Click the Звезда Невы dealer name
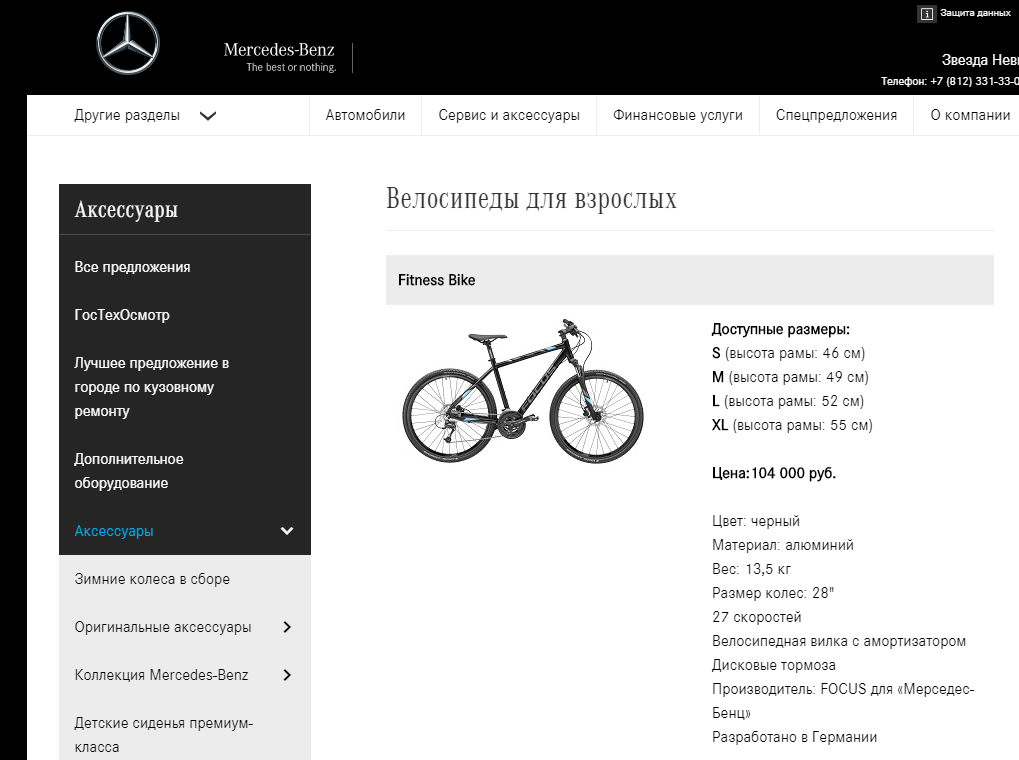Viewport: 1019px width, 760px height. pyautogui.click(x=980, y=60)
